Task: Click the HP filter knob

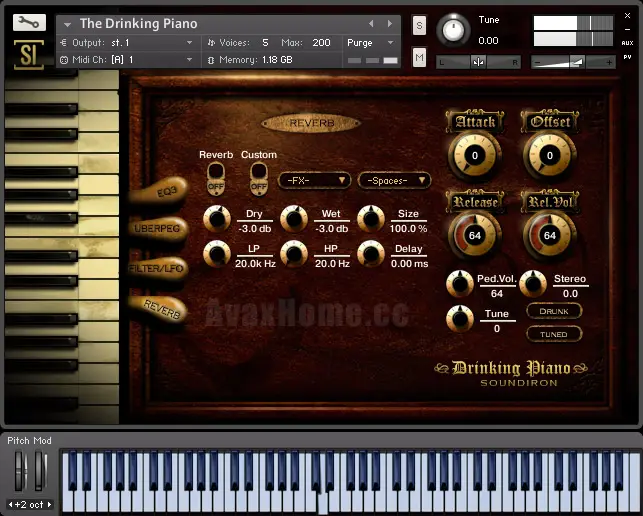Action: (294, 254)
